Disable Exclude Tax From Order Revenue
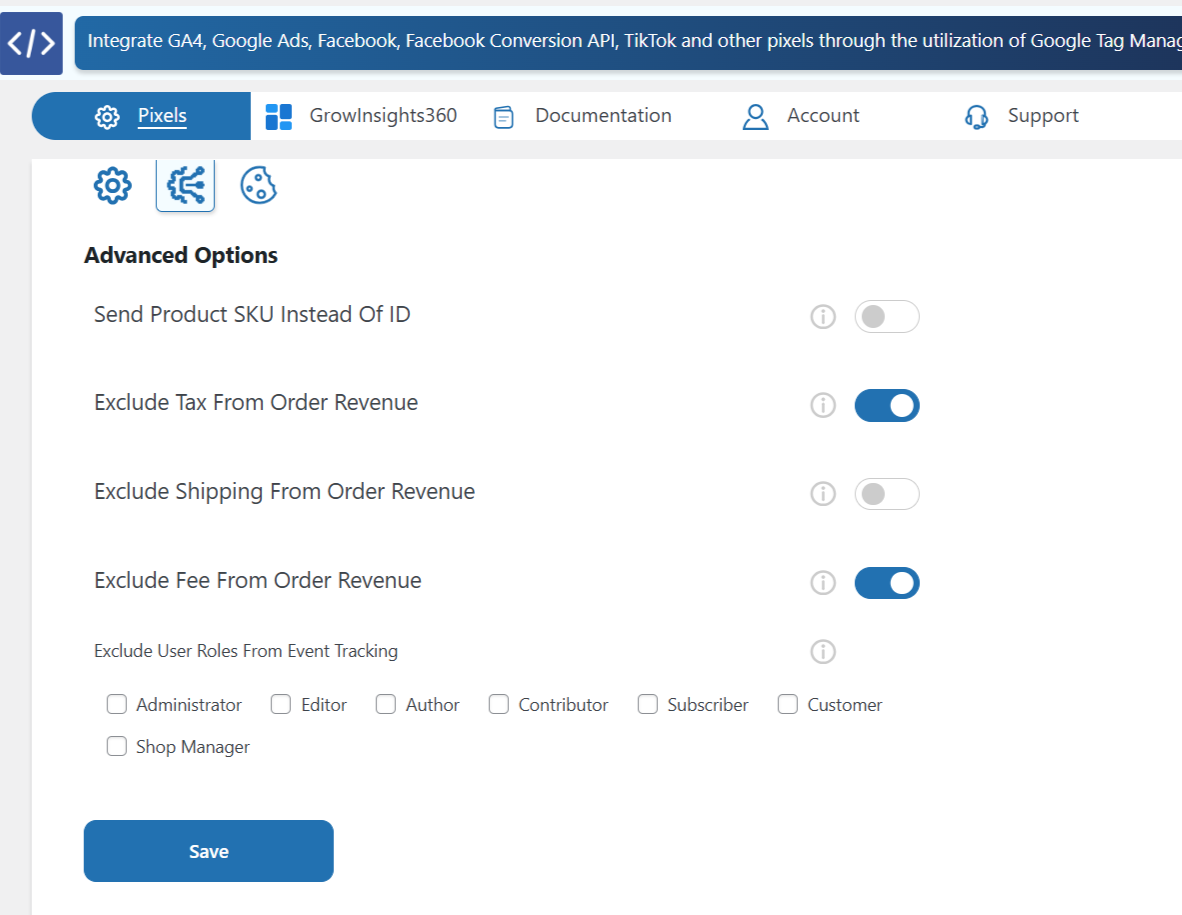 click(x=887, y=405)
